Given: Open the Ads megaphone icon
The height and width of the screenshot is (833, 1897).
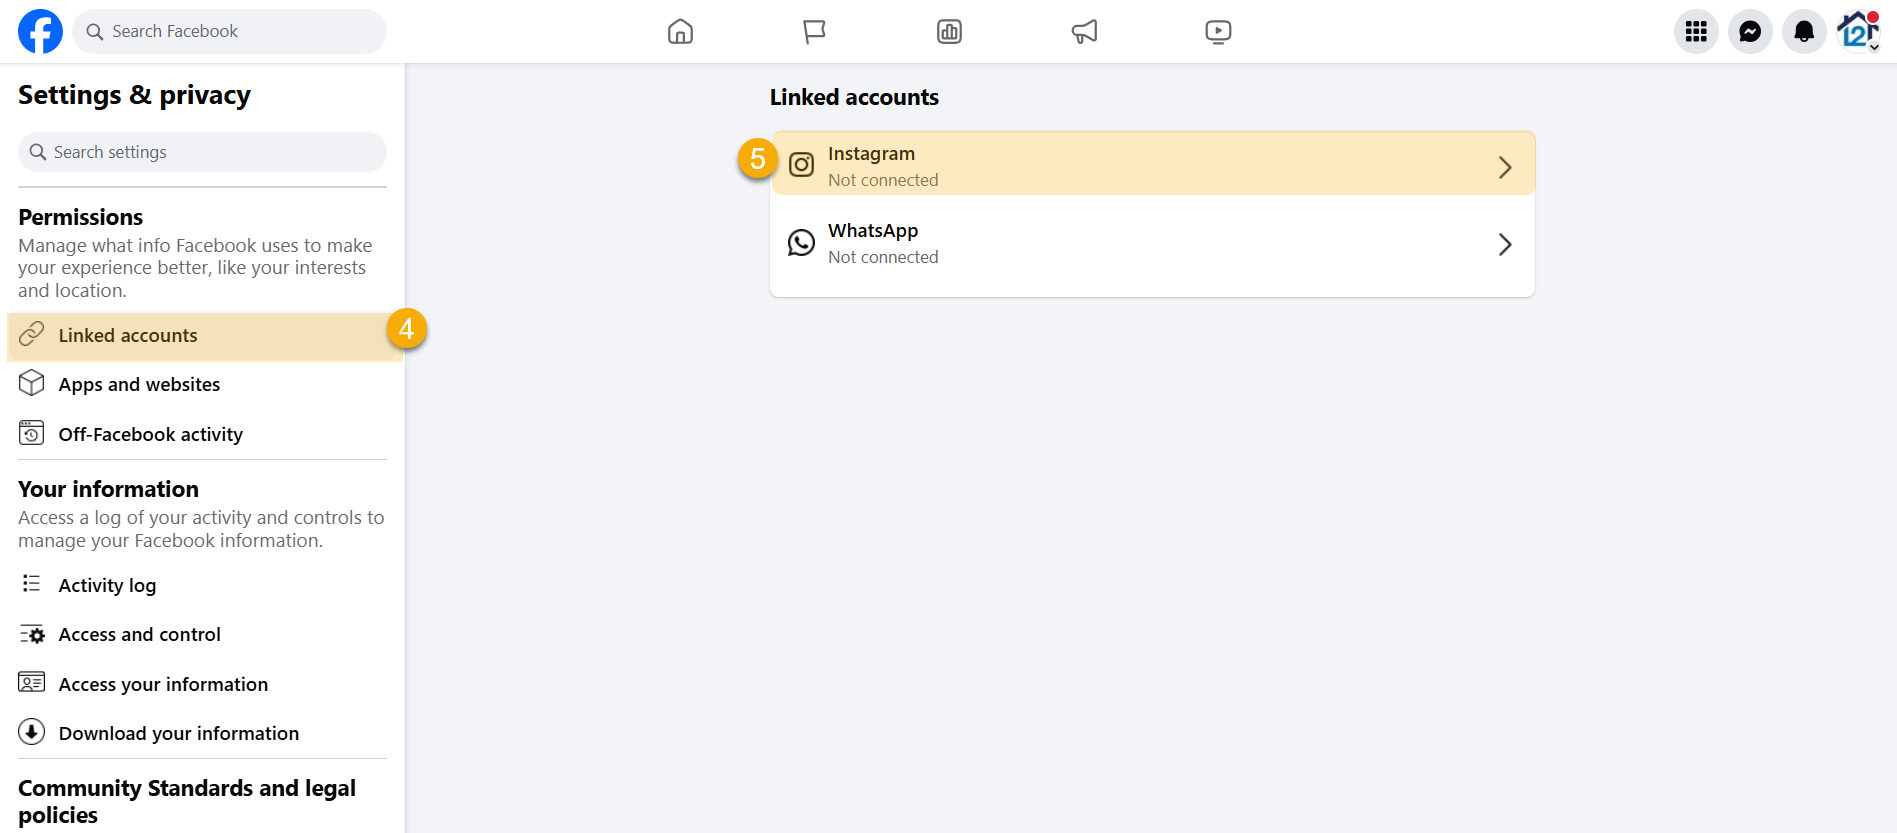Looking at the screenshot, I should (x=1084, y=32).
